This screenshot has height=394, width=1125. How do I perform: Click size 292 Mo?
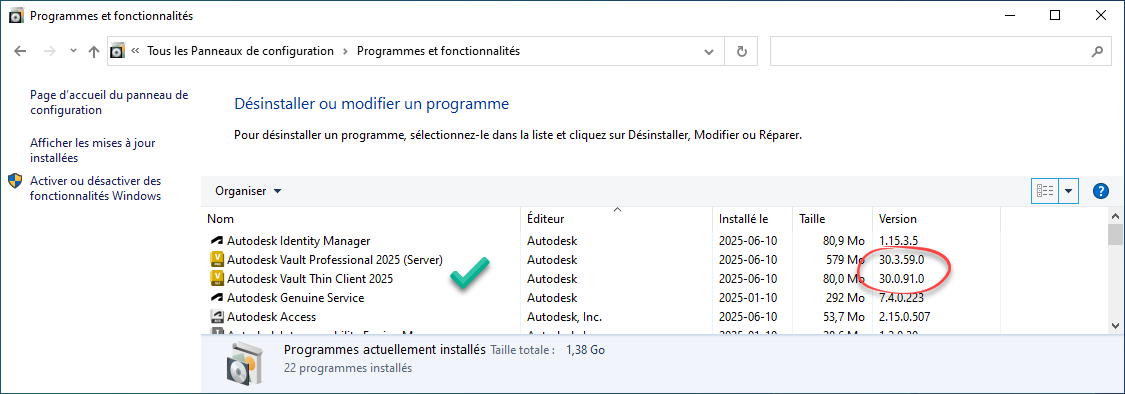tap(846, 297)
